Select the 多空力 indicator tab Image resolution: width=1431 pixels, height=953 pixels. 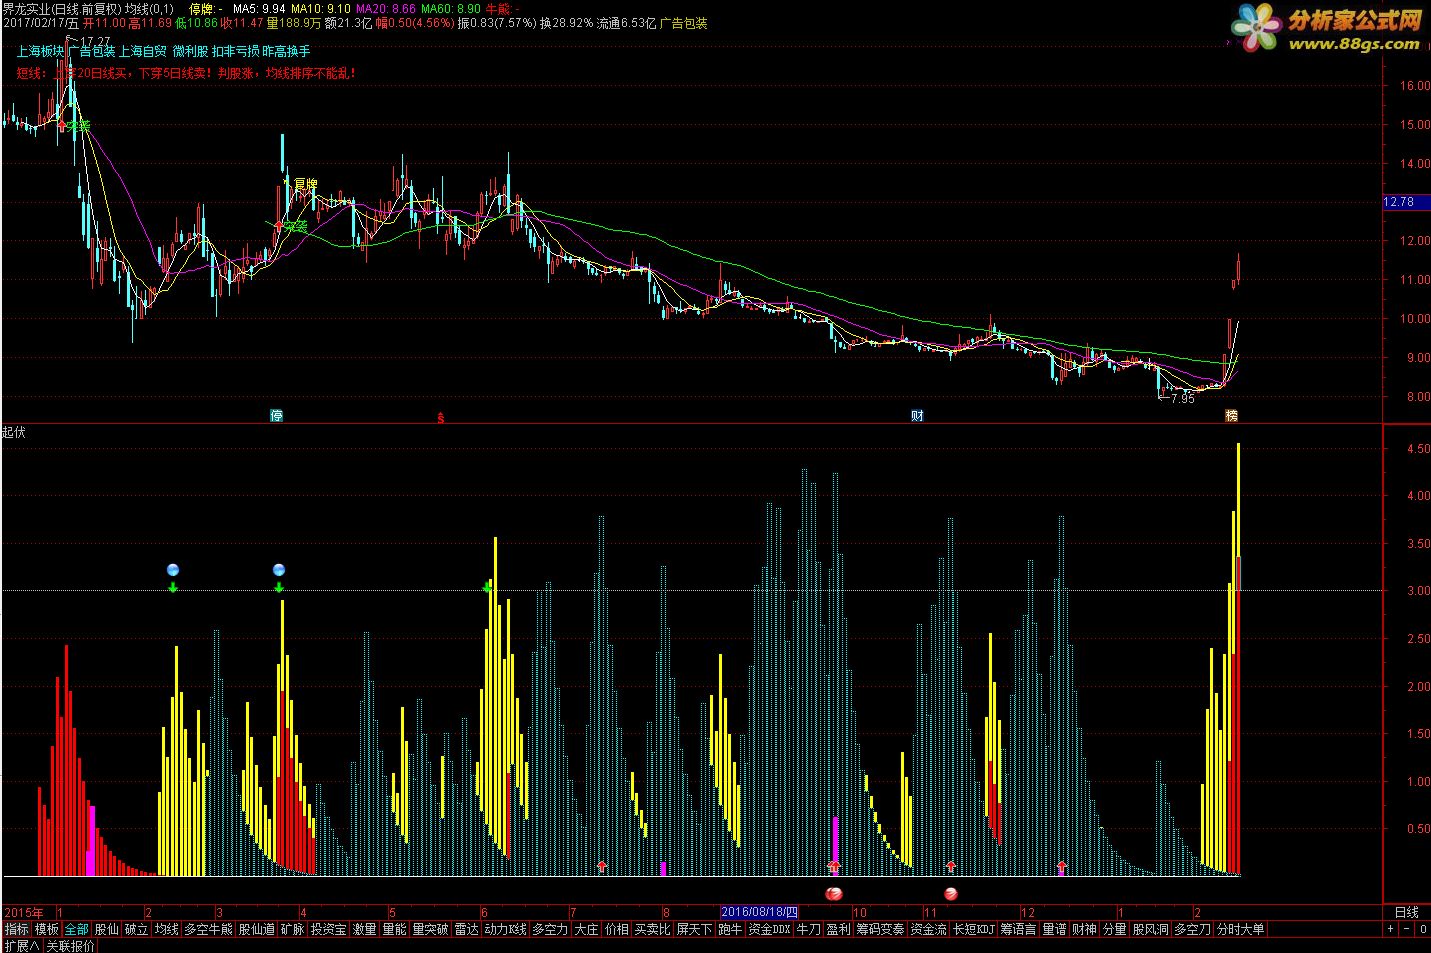tap(549, 929)
